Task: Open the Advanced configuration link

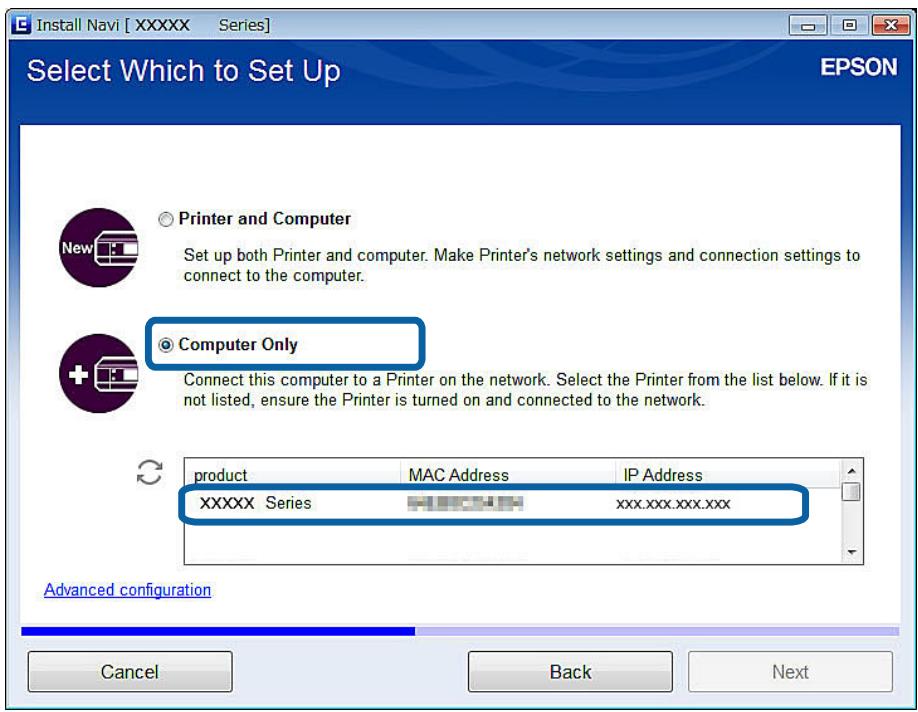Action: 128,590
